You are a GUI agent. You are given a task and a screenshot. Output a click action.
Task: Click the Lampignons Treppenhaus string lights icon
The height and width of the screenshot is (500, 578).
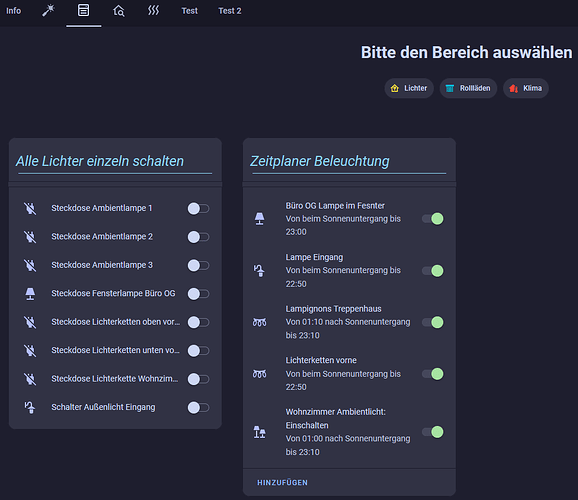(260, 322)
